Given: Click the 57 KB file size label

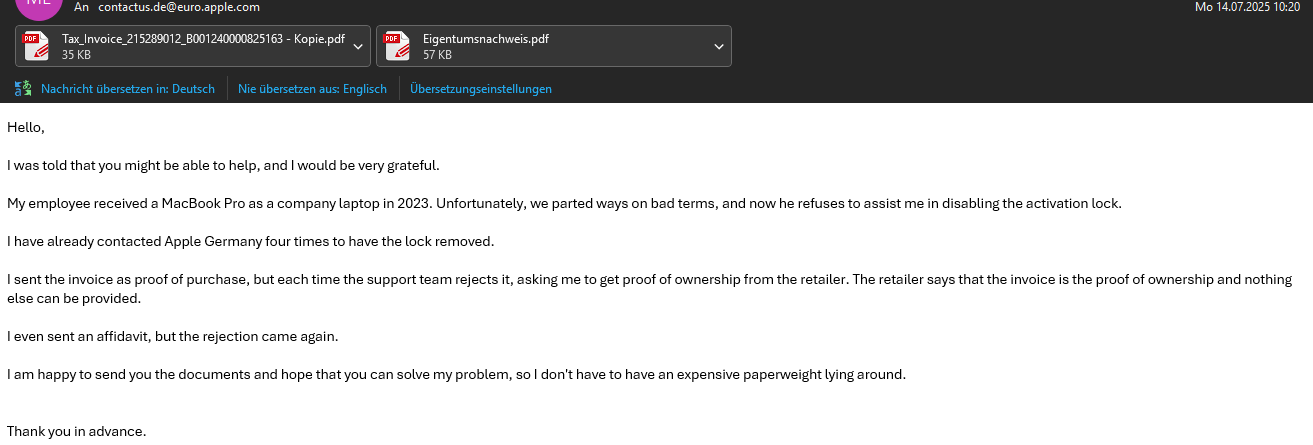Looking at the screenshot, I should pos(437,55).
